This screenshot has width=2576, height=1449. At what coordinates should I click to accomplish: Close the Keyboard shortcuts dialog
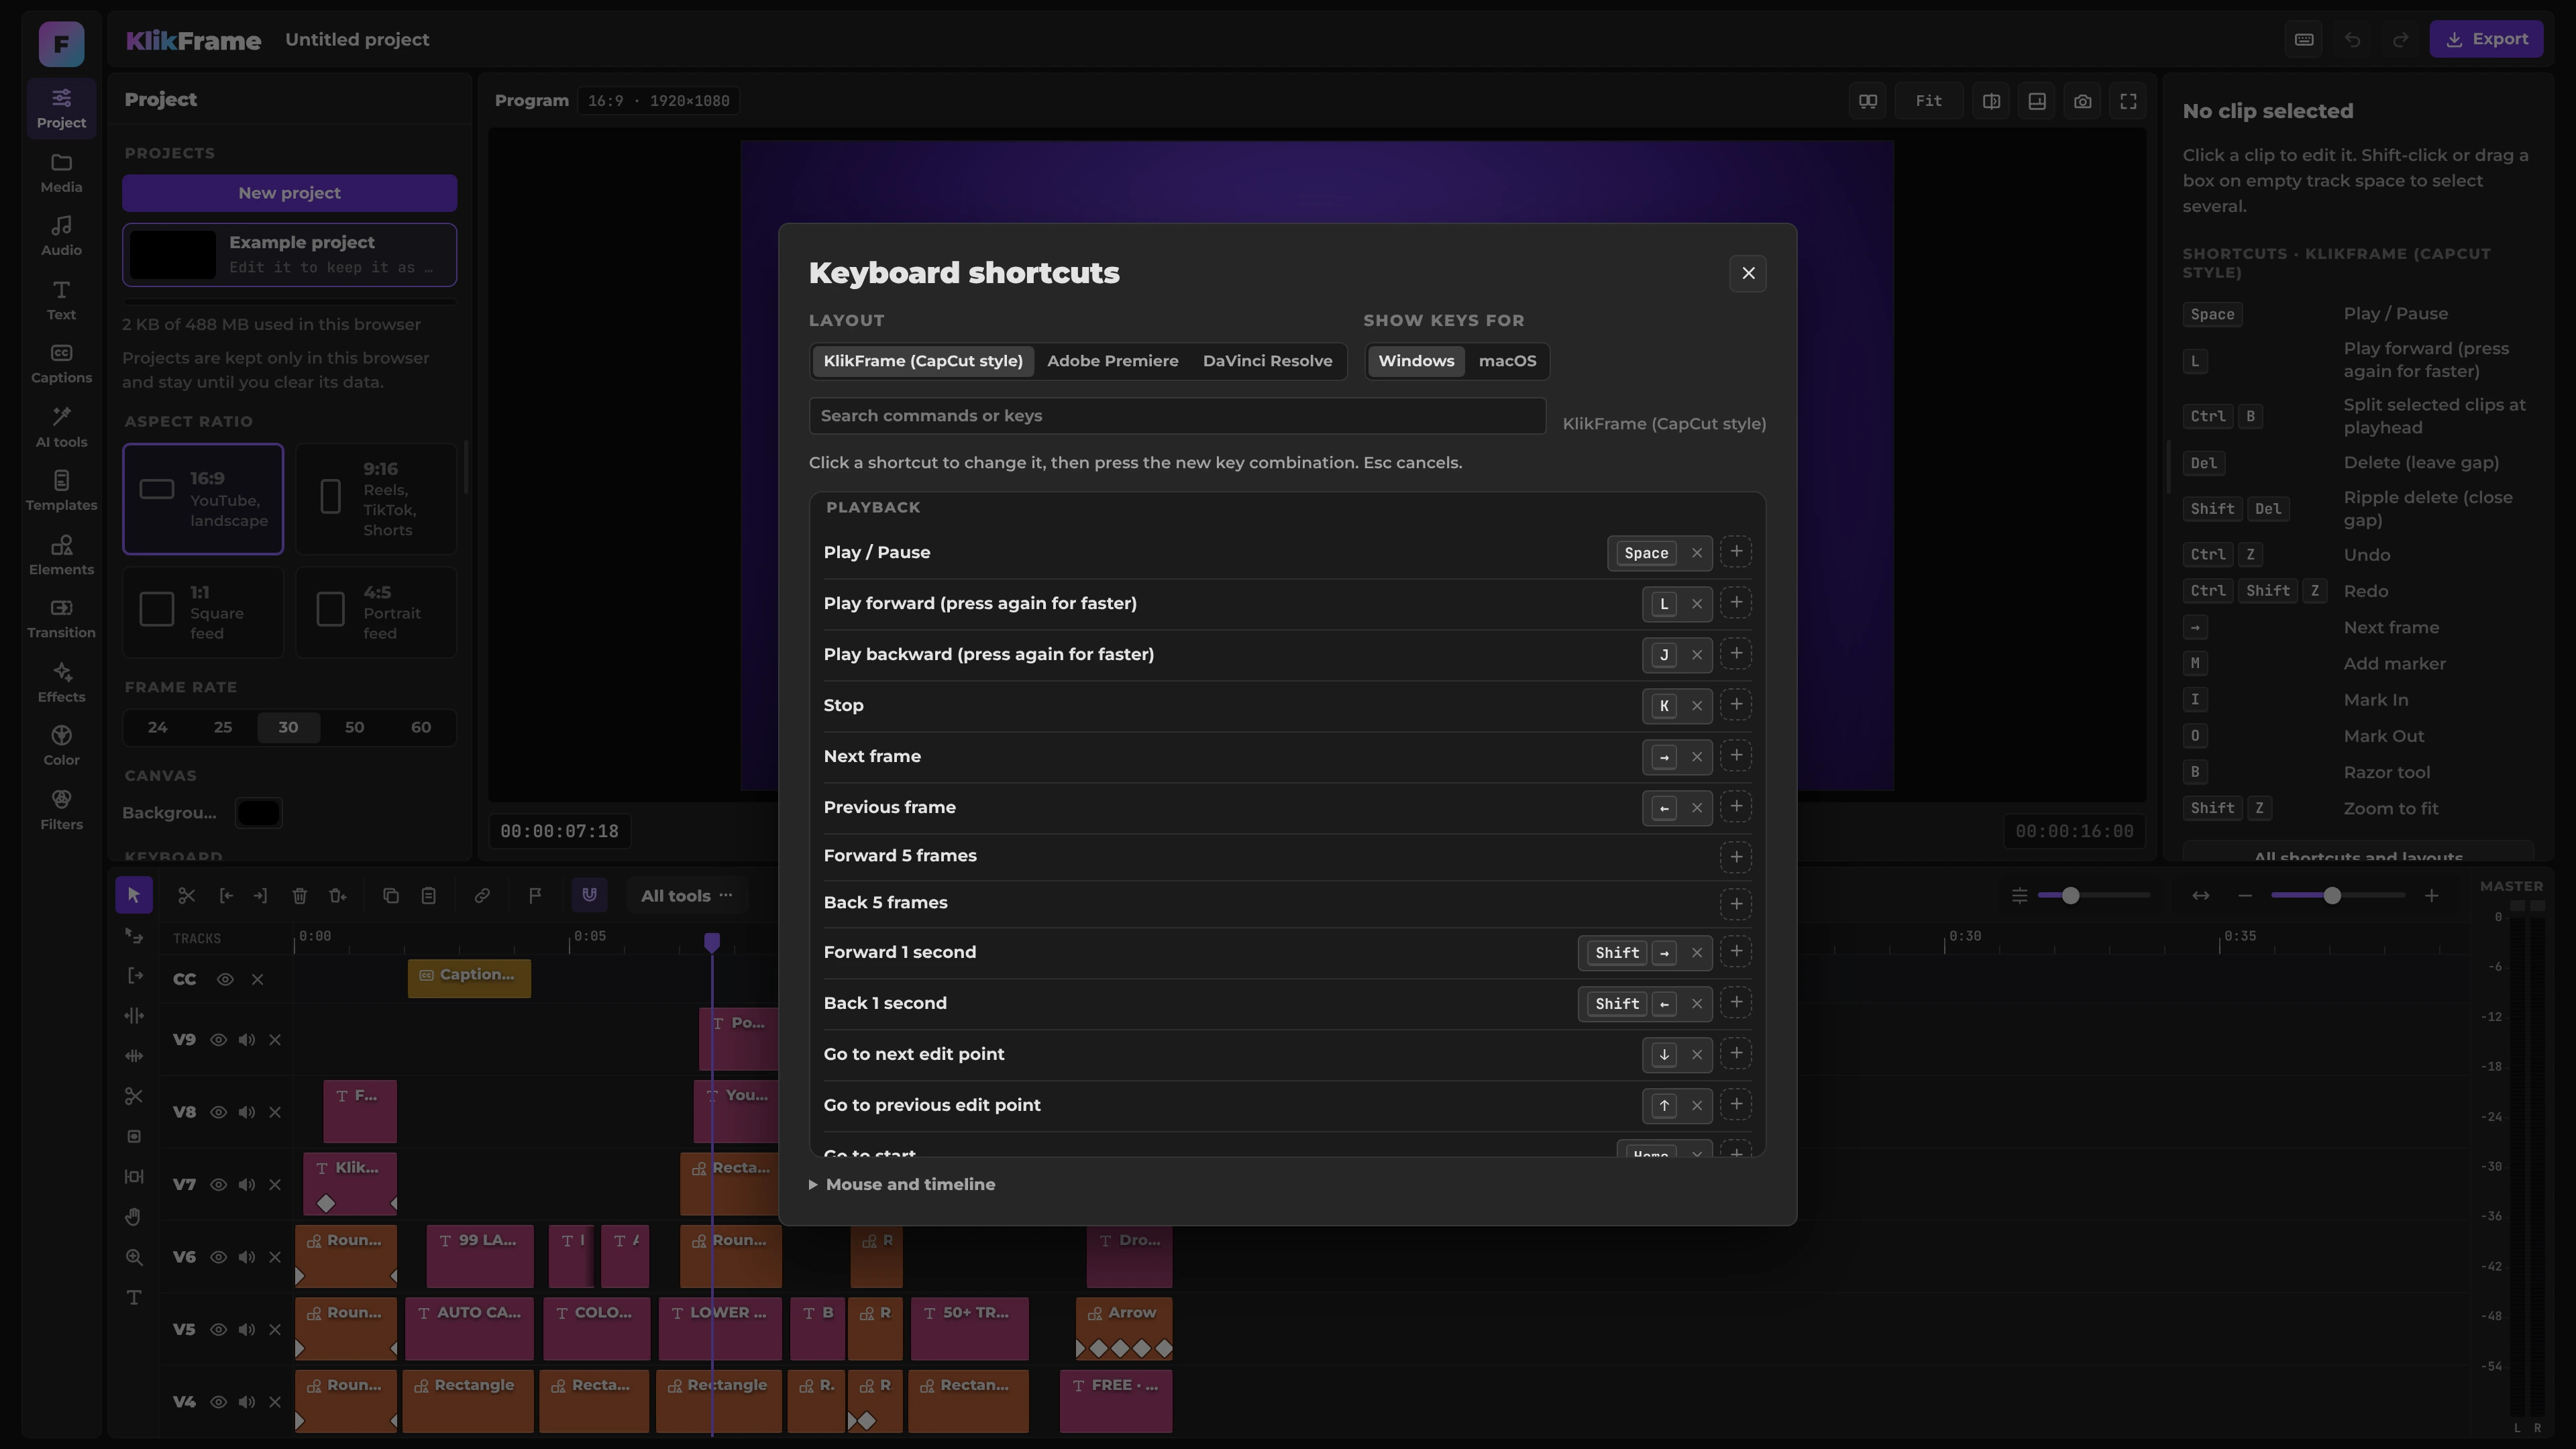1747,273
